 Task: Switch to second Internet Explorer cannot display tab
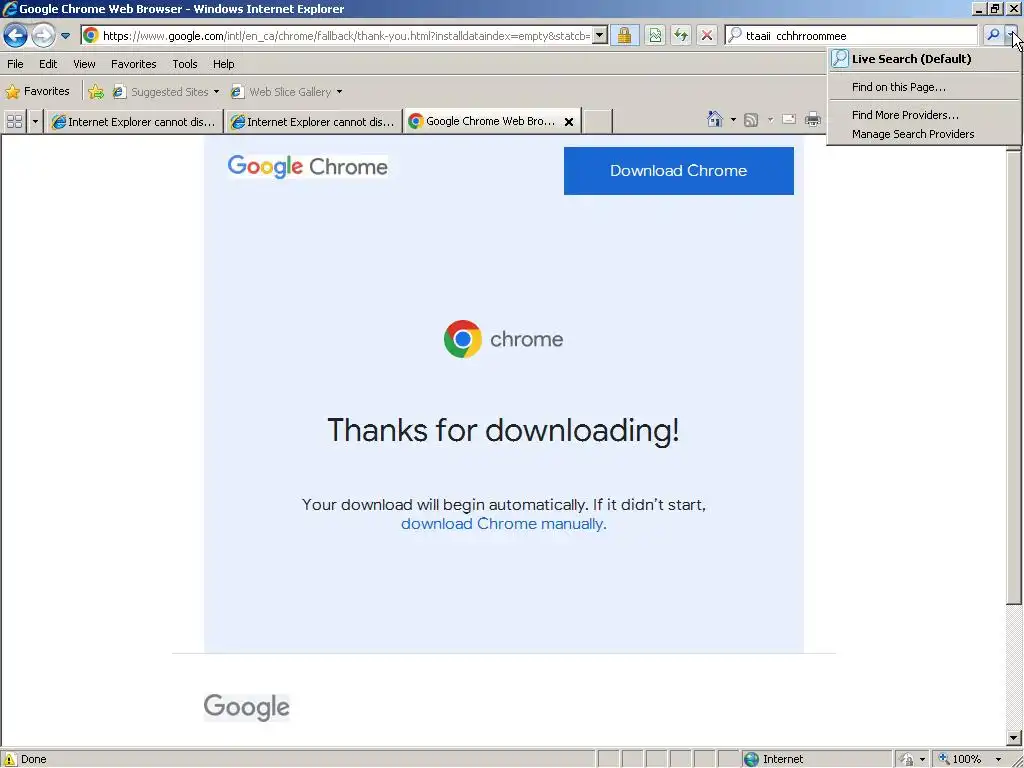313,121
